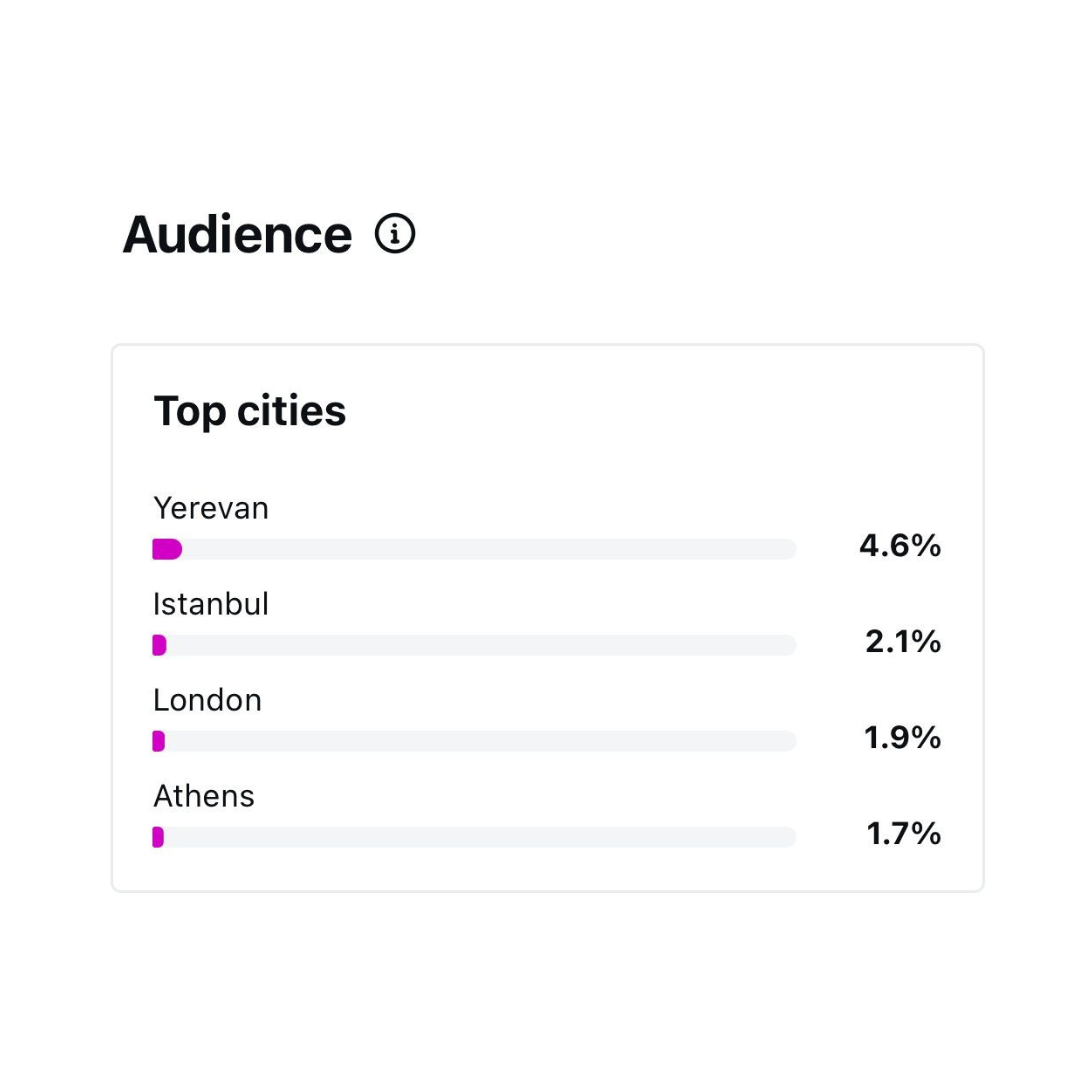Click the Istanbul city label
Image resolution: width=1080 pixels, height=1080 pixels.
[211, 604]
